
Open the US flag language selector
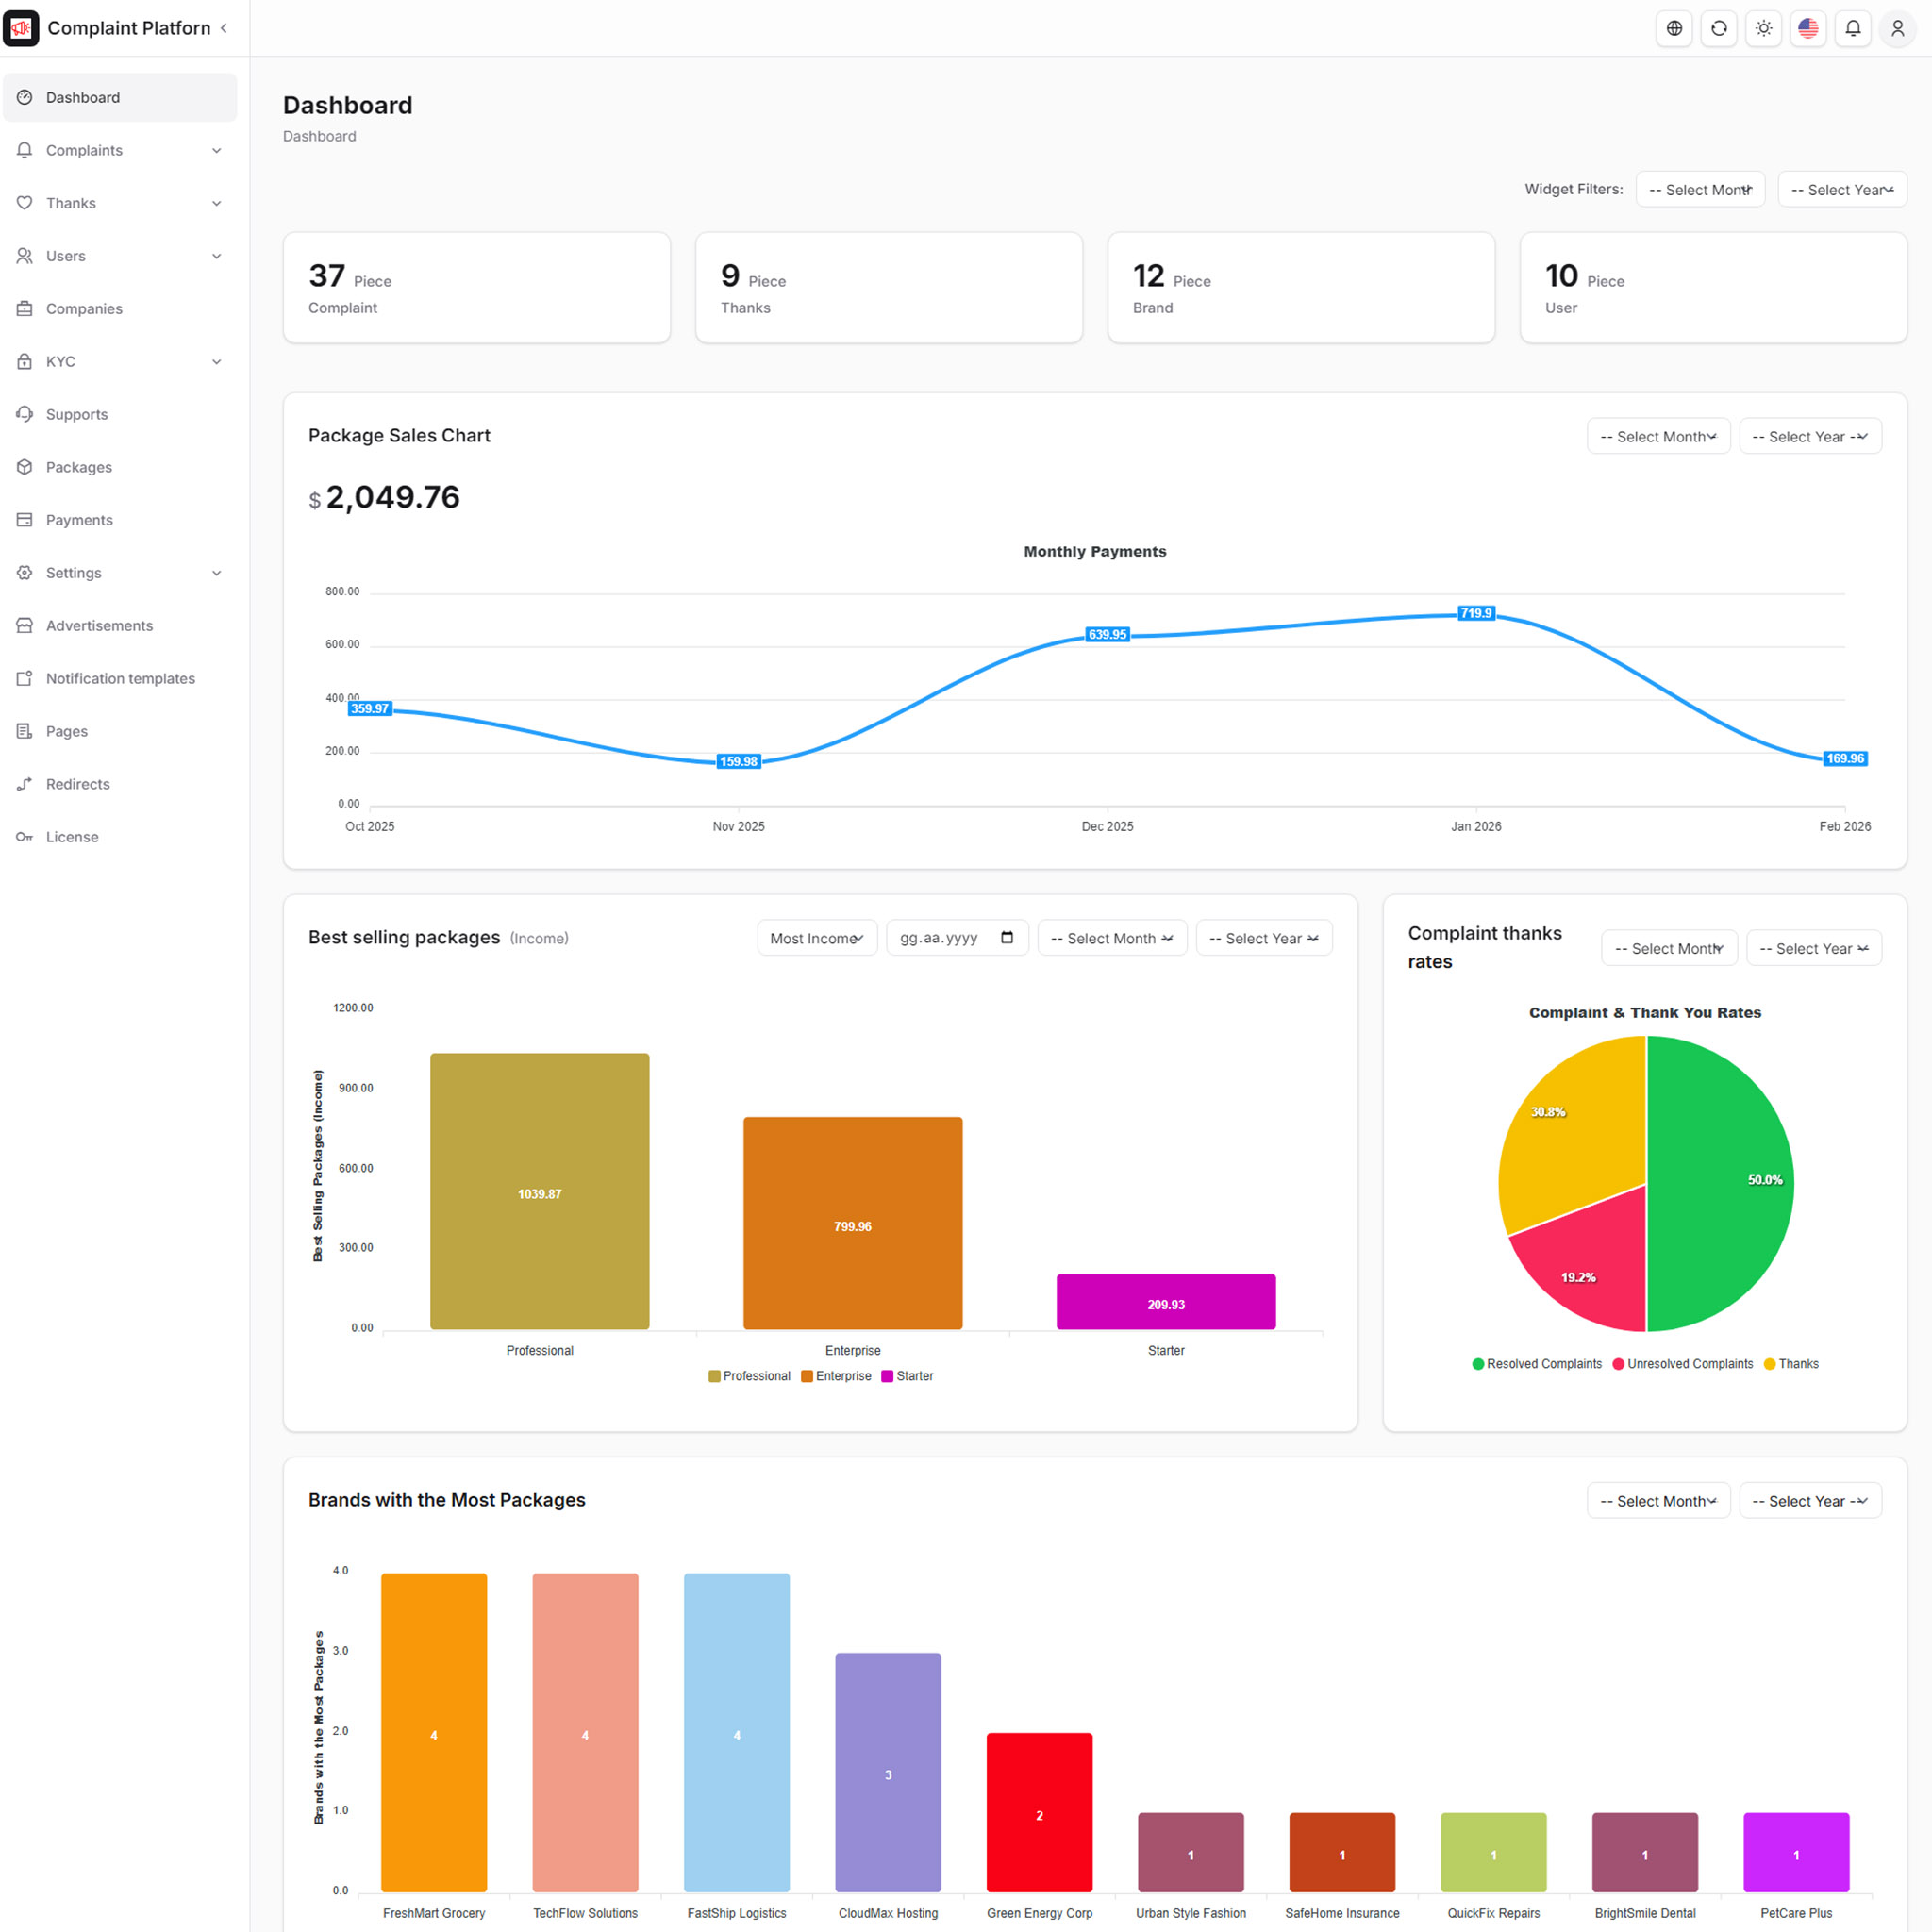tap(1808, 28)
